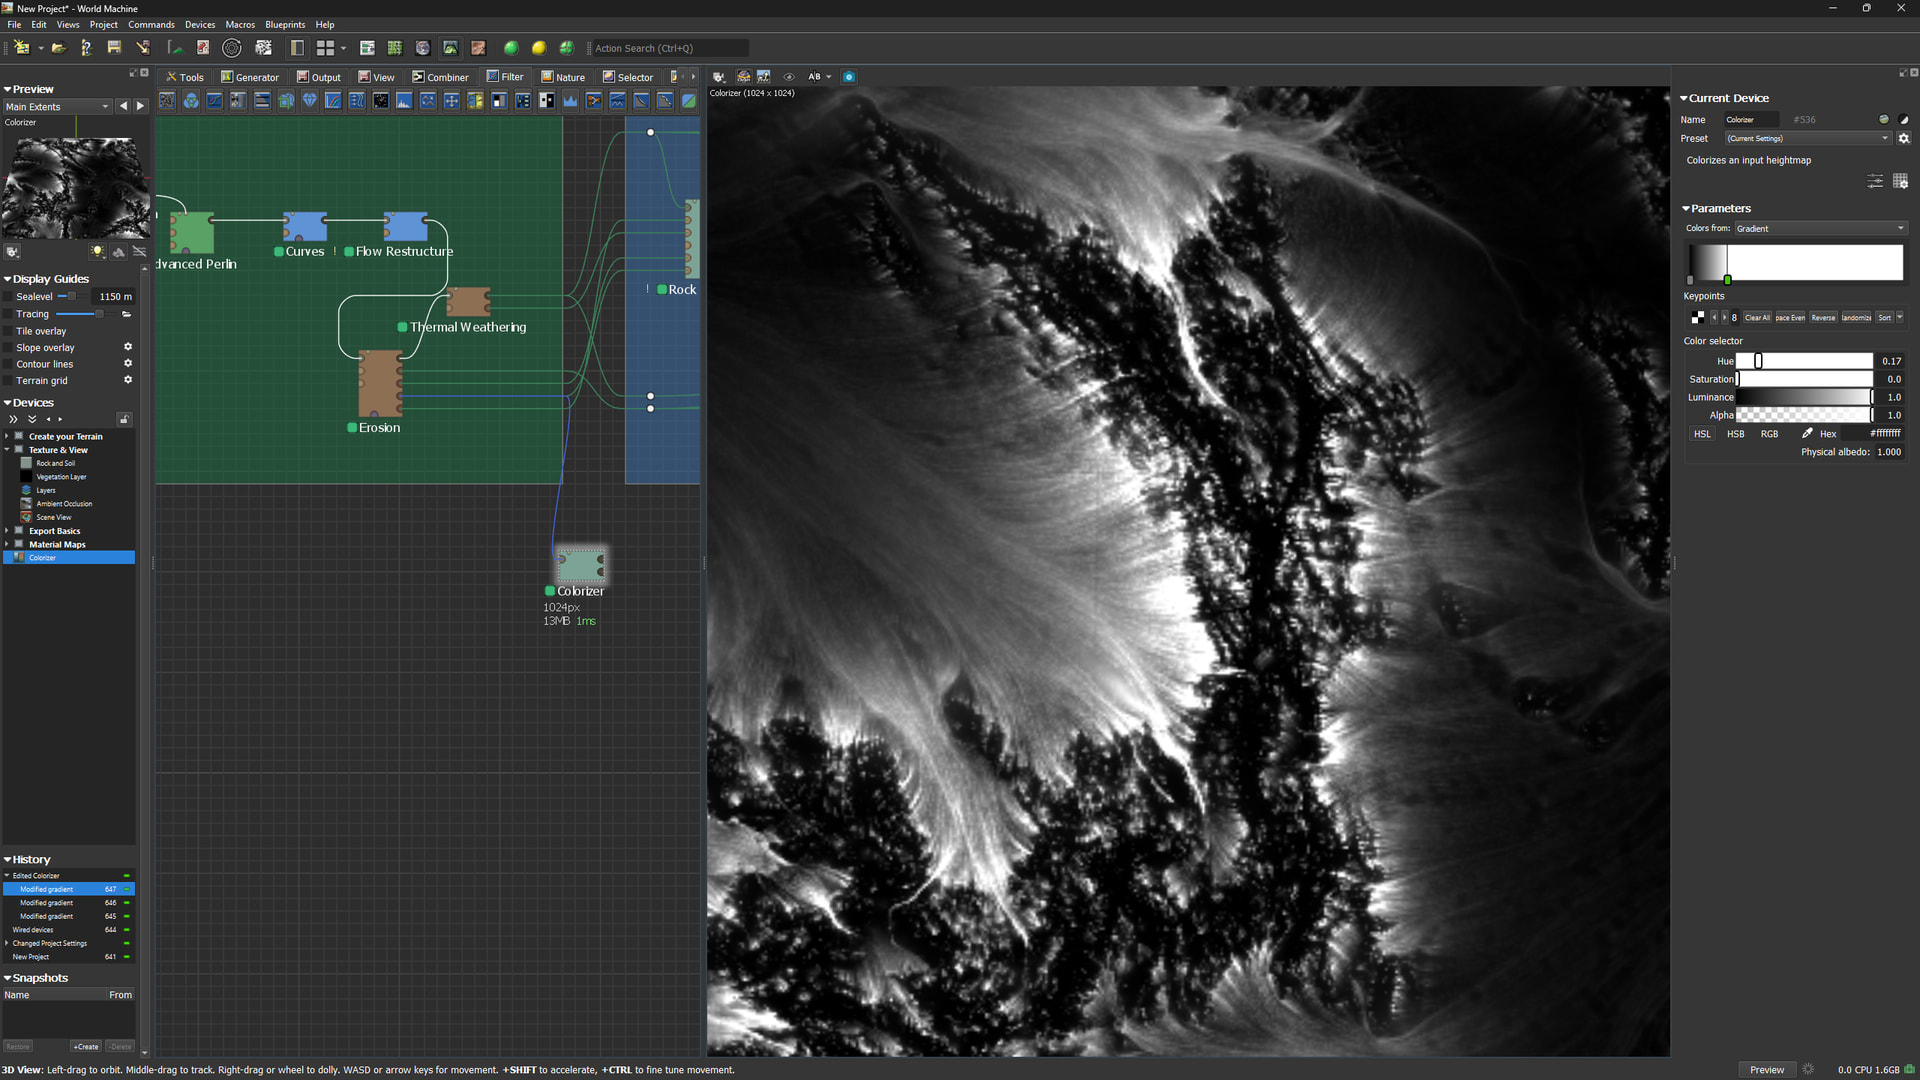Click the preset settings gear icon
This screenshot has height=1080, width=1920.
click(1904, 139)
